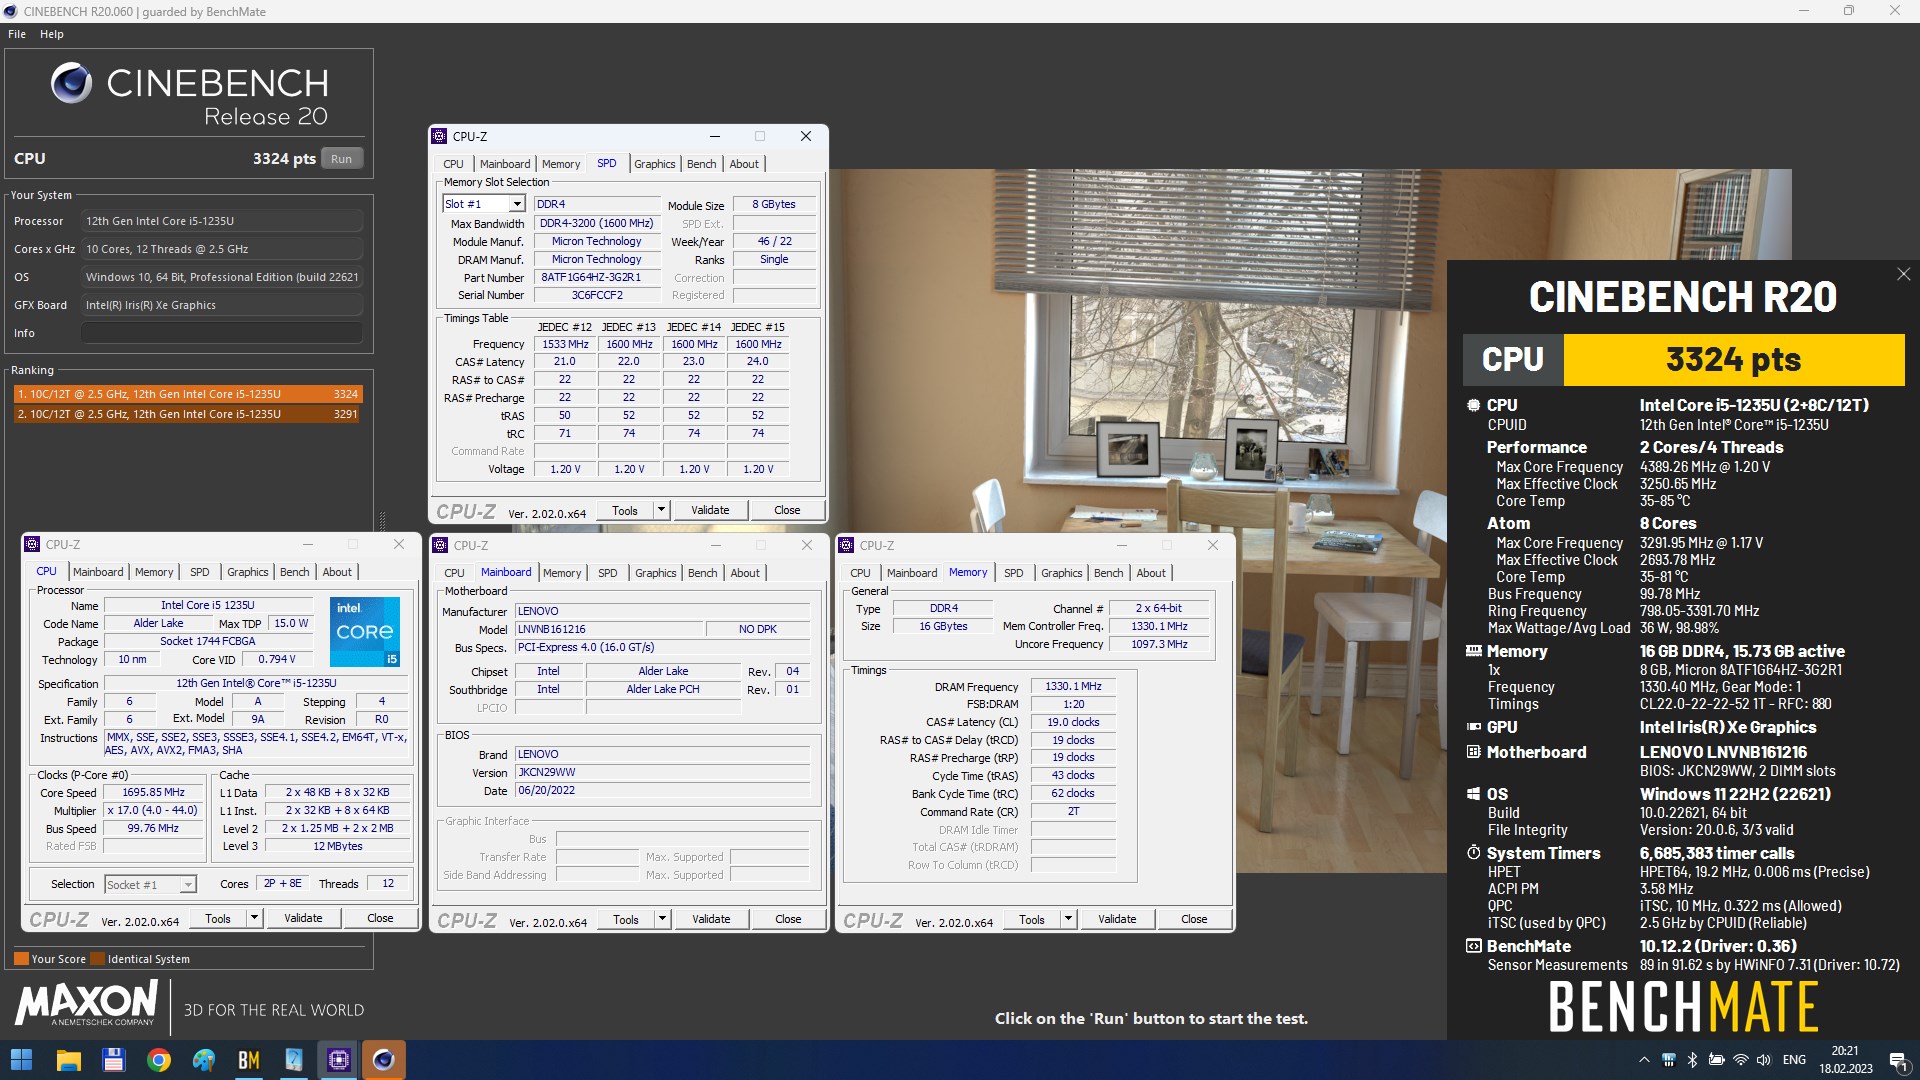Click the DRAM Frequency 1330.1 MHz value

point(1073,687)
